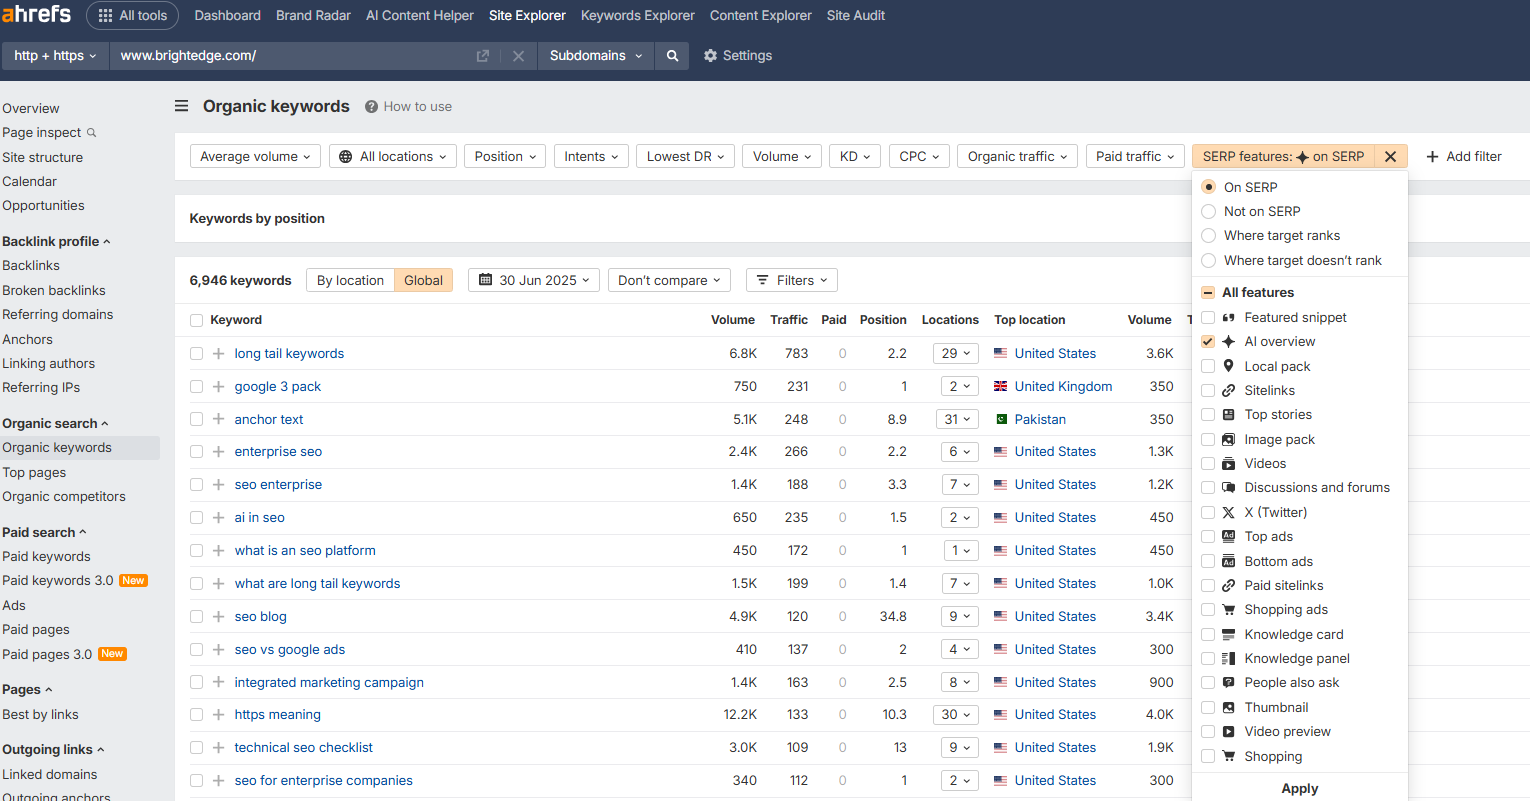Open Top pages in the sidebar
Screen dimensions: 1530x801
pos(34,473)
